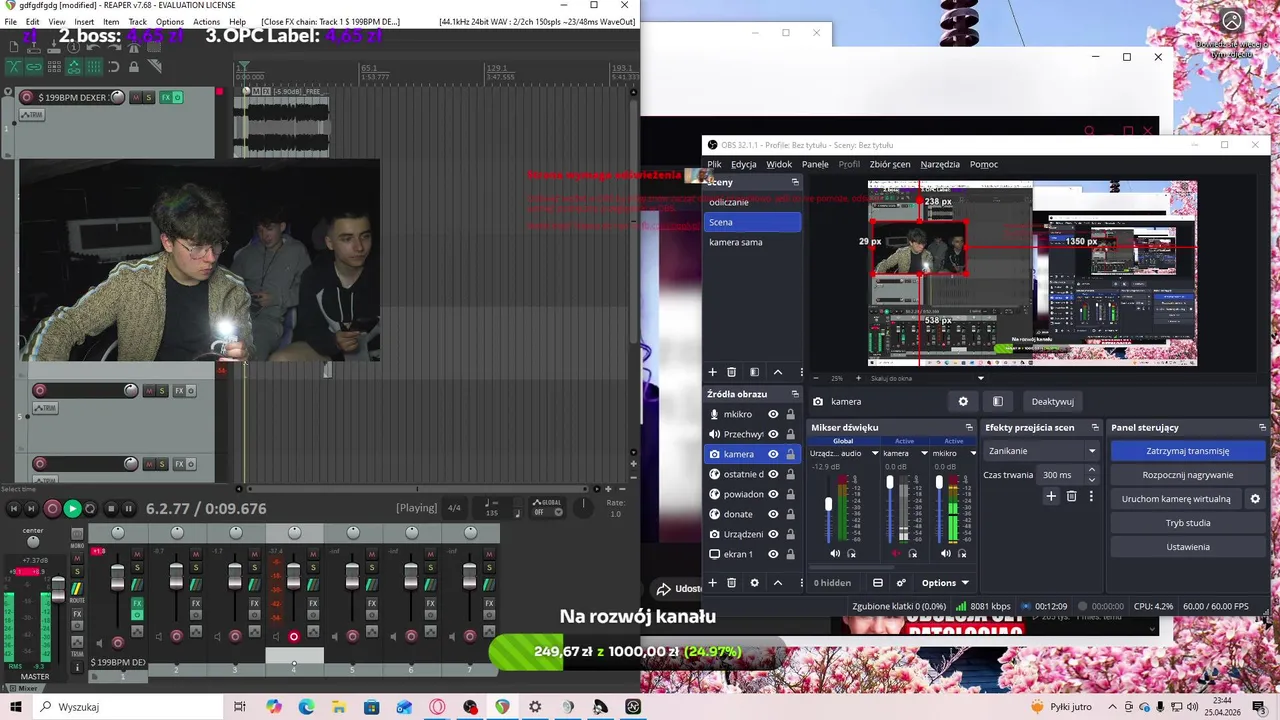Click REAPER new project icon
Image resolution: width=1280 pixels, height=720 pixels.
click(14, 47)
